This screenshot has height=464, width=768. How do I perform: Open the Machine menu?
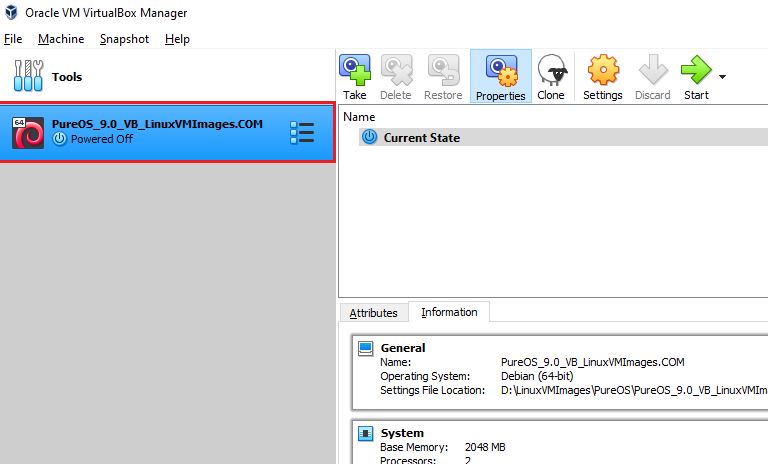[x=61, y=39]
